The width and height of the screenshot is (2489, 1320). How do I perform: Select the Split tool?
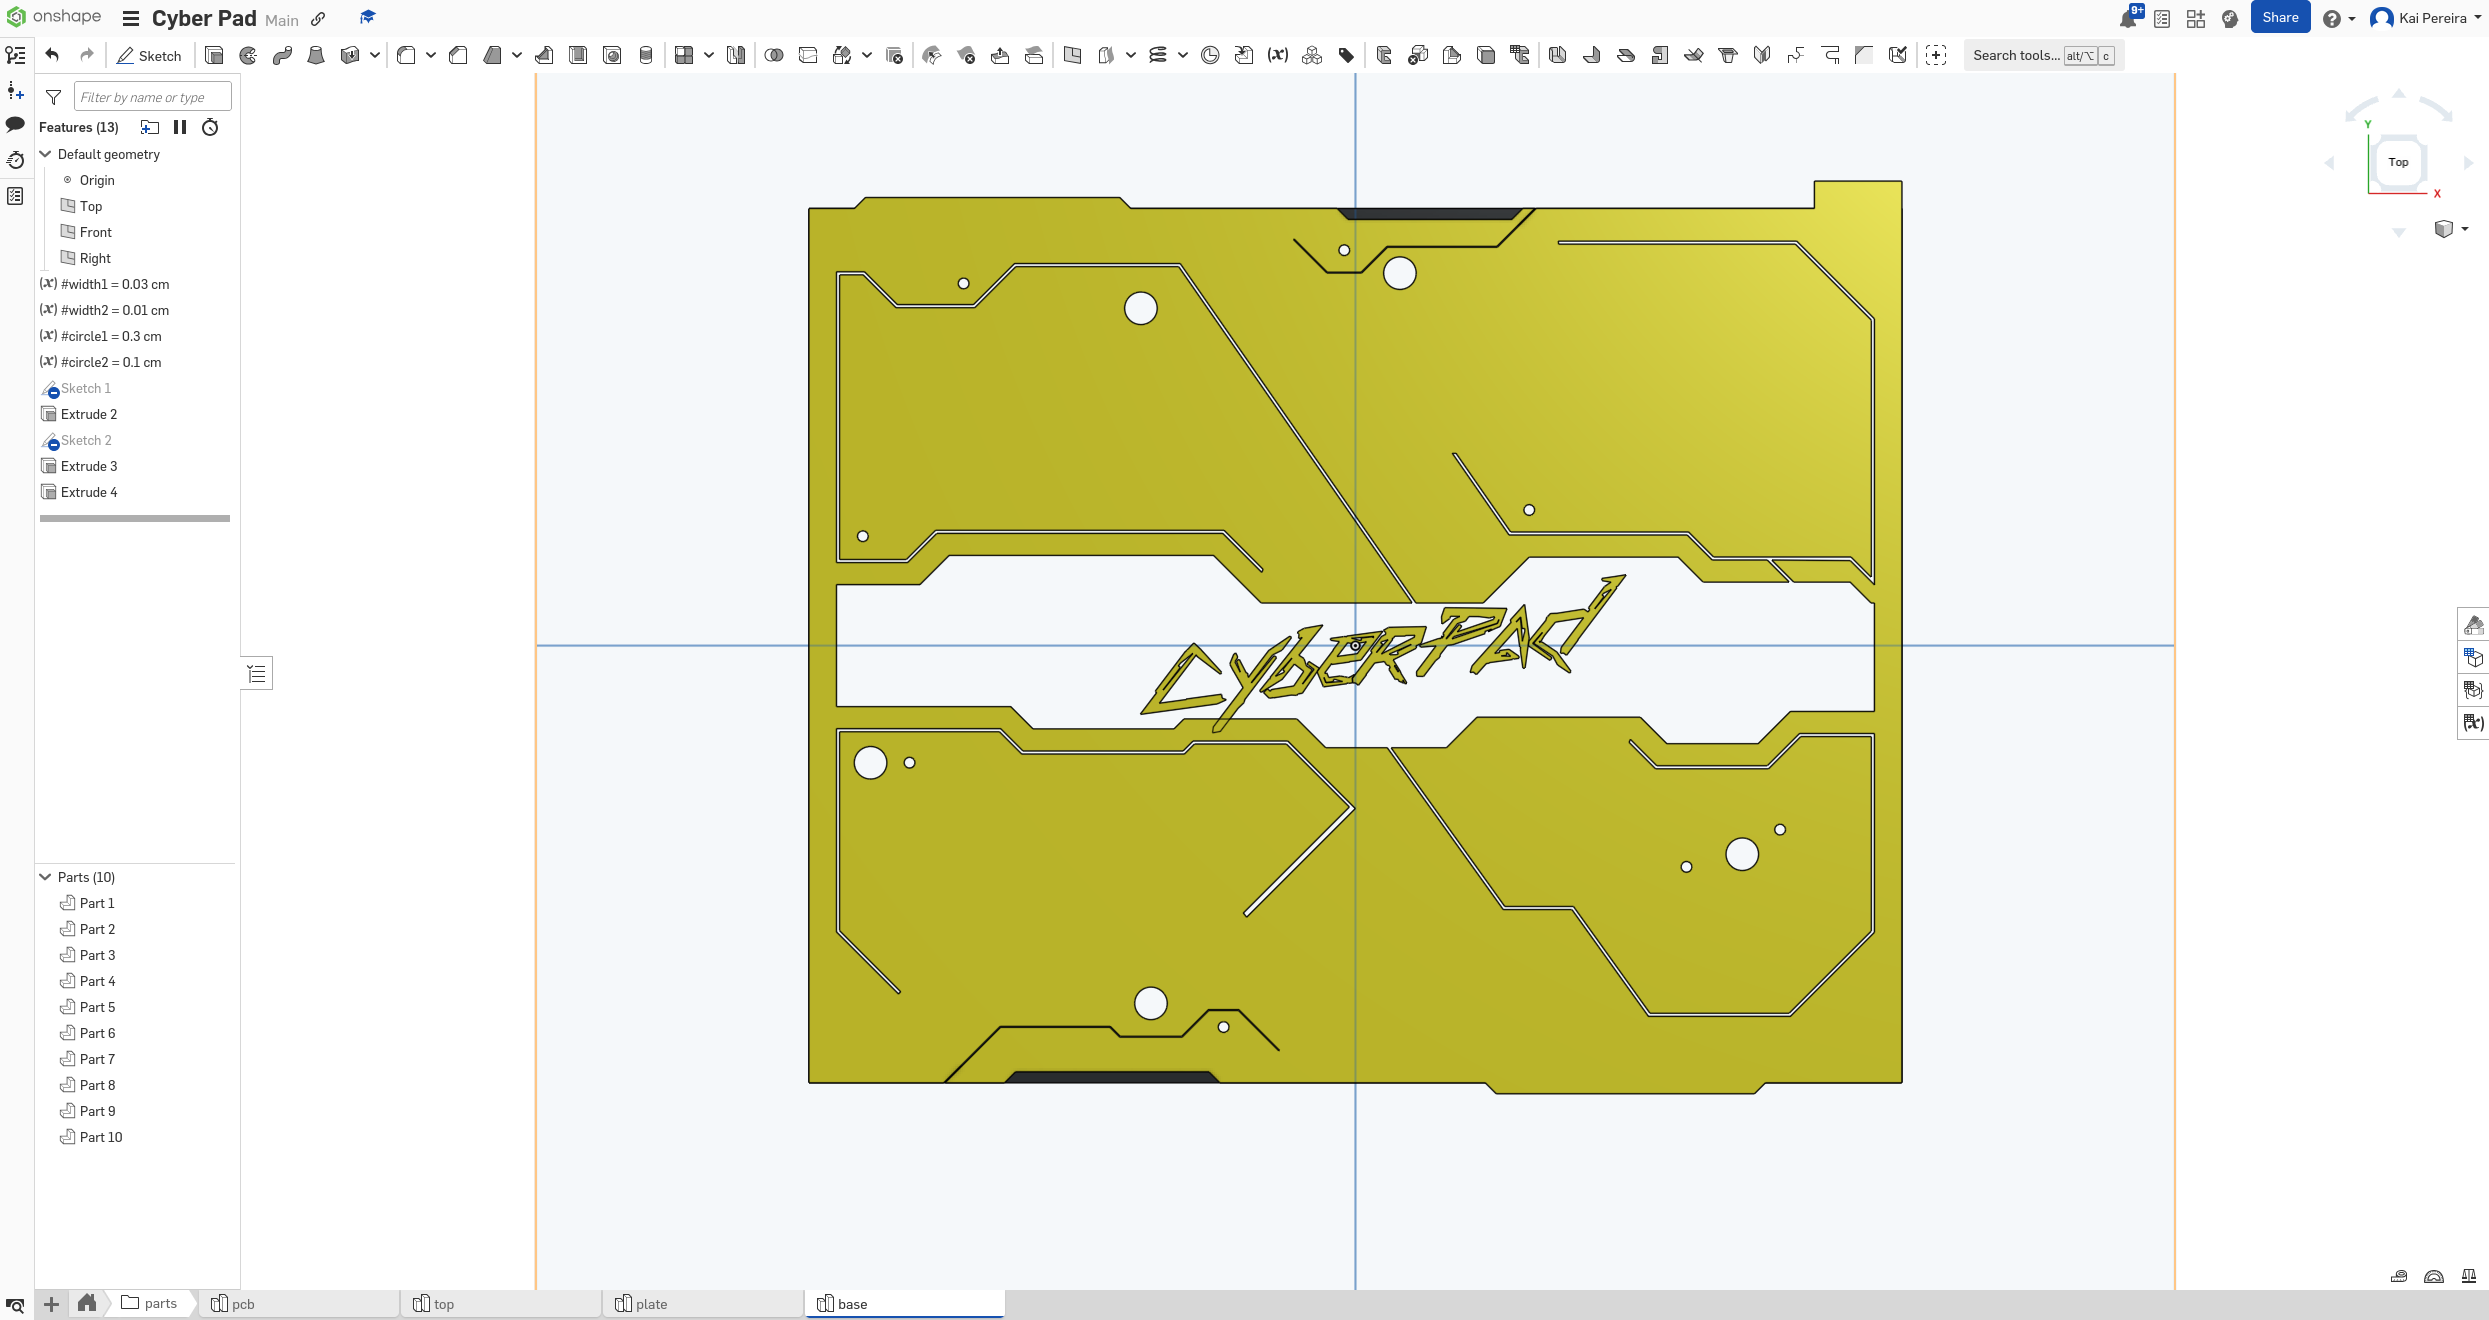coord(807,55)
